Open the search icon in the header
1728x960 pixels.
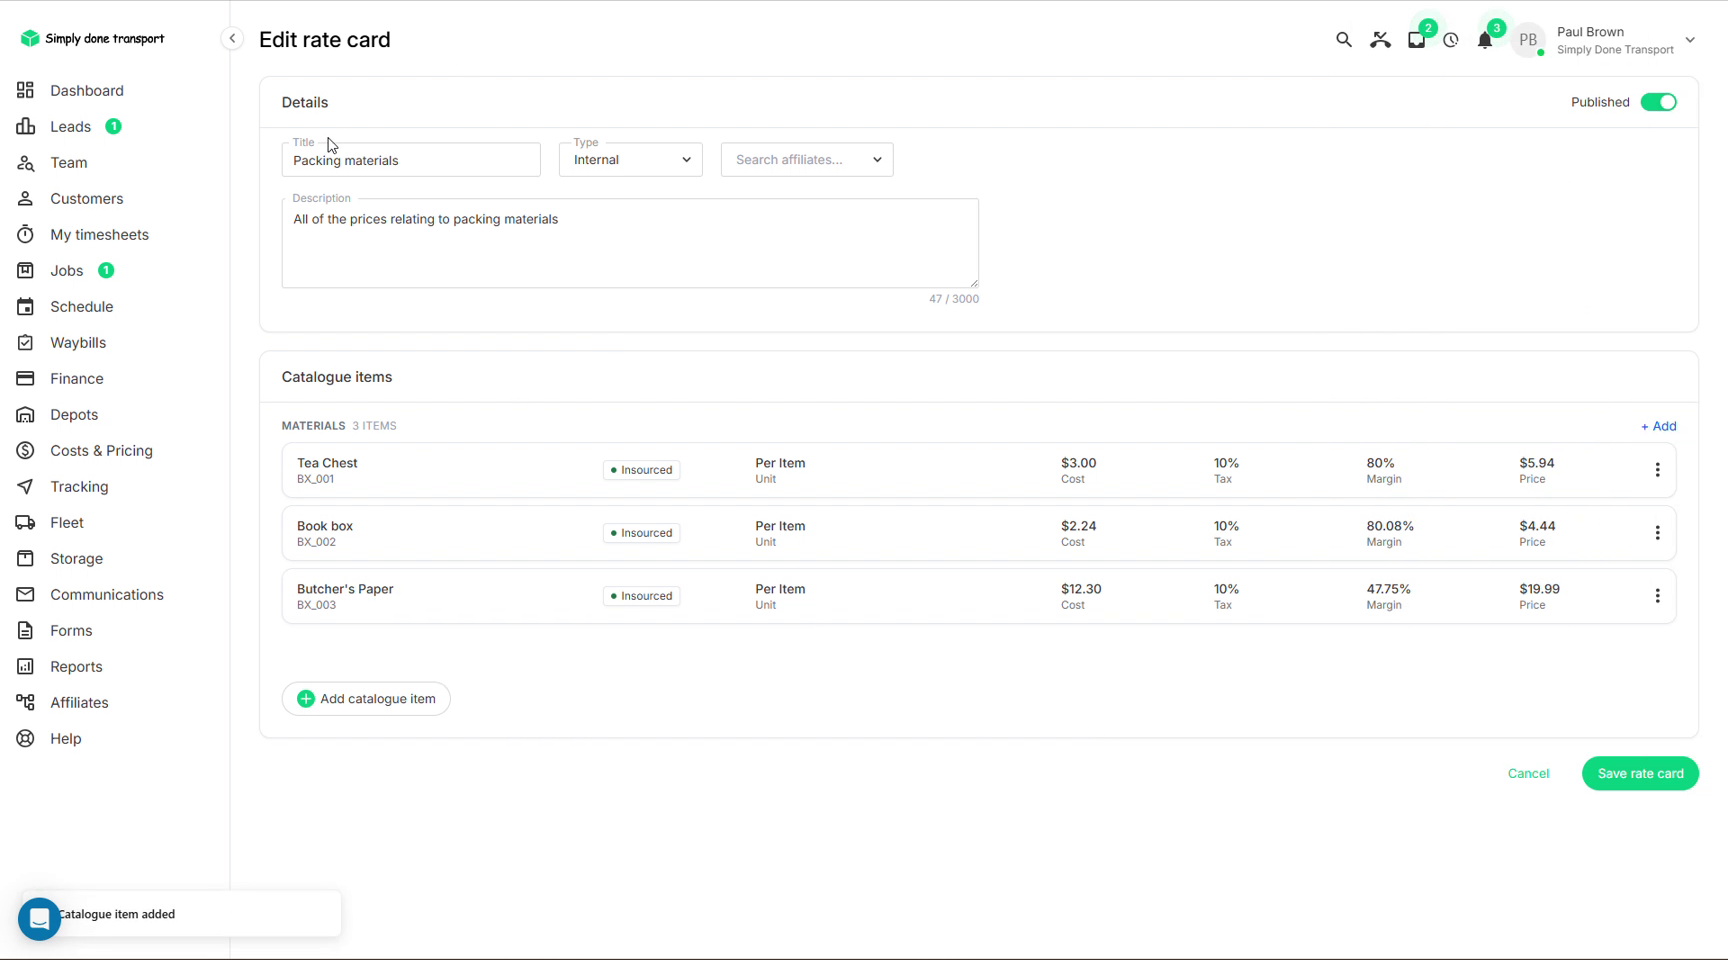click(1343, 40)
